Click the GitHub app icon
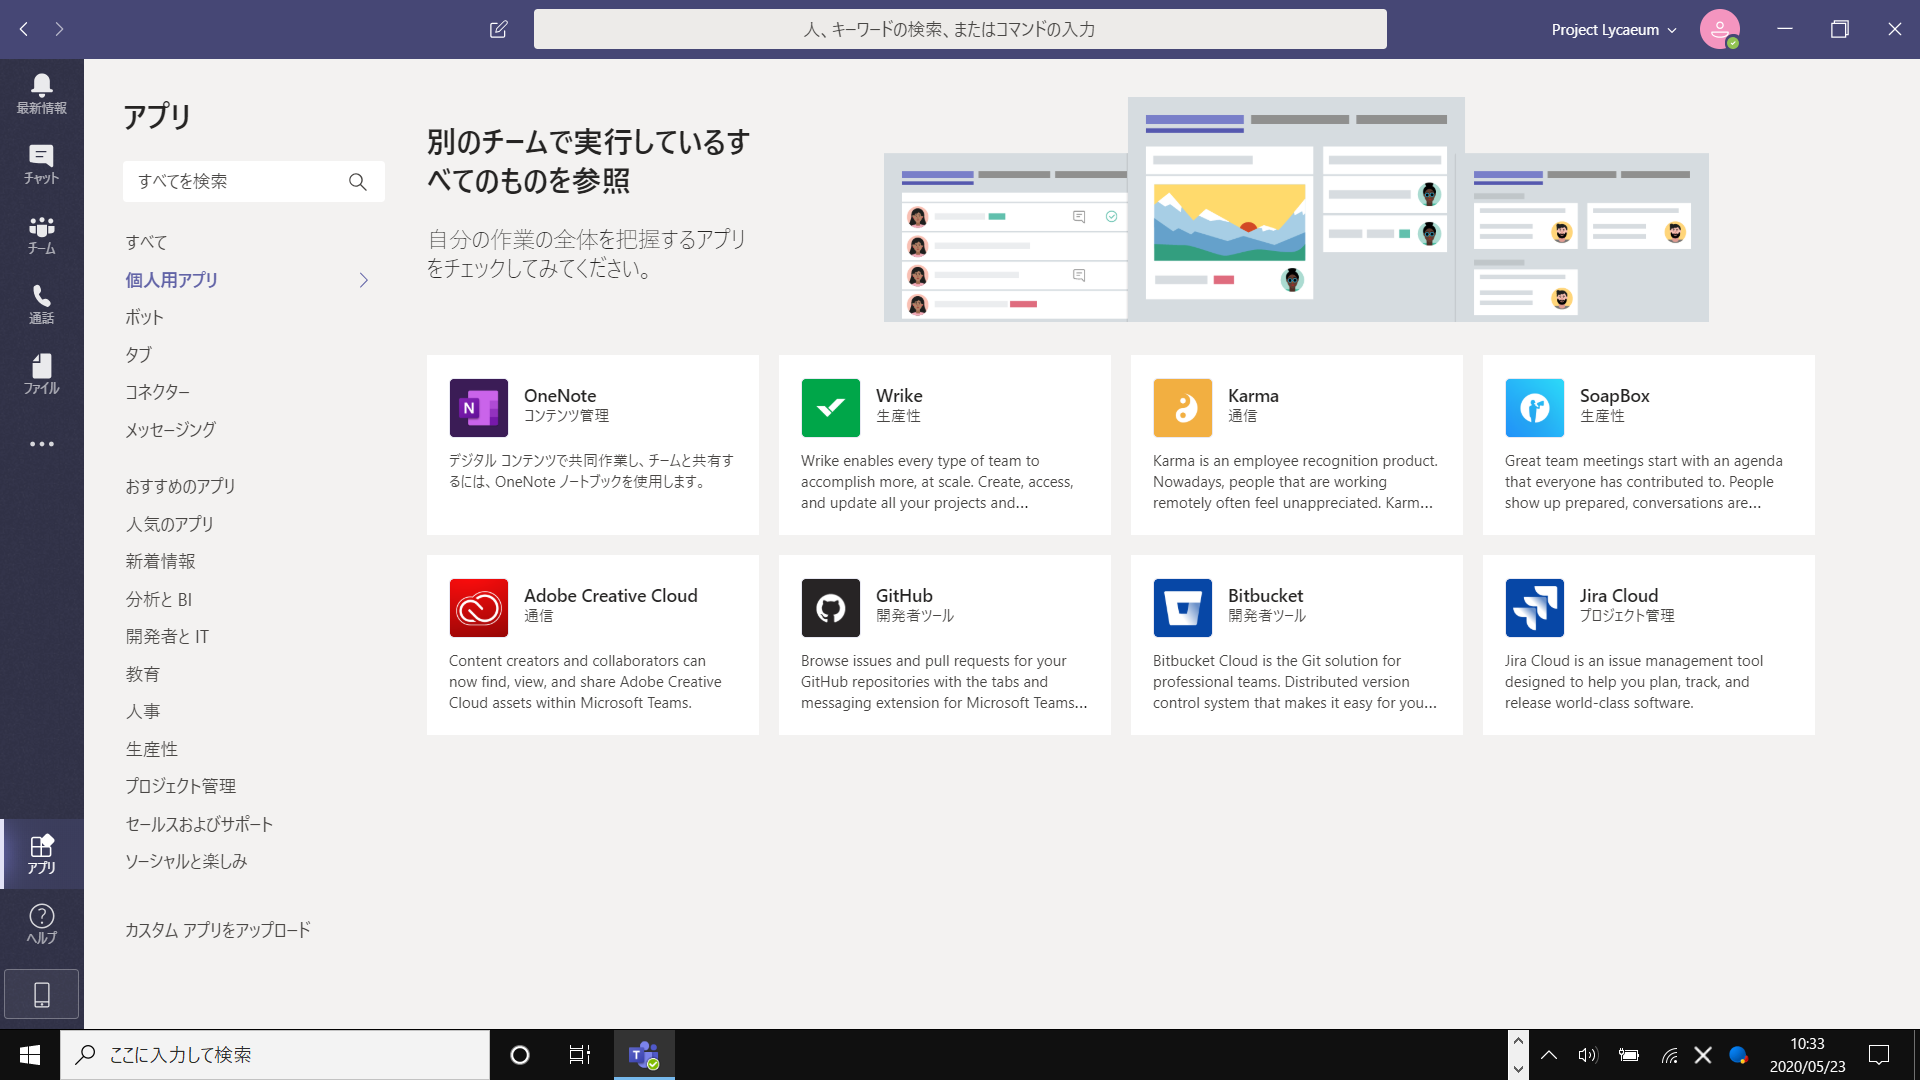Viewport: 1920px width, 1080px height. (x=830, y=608)
